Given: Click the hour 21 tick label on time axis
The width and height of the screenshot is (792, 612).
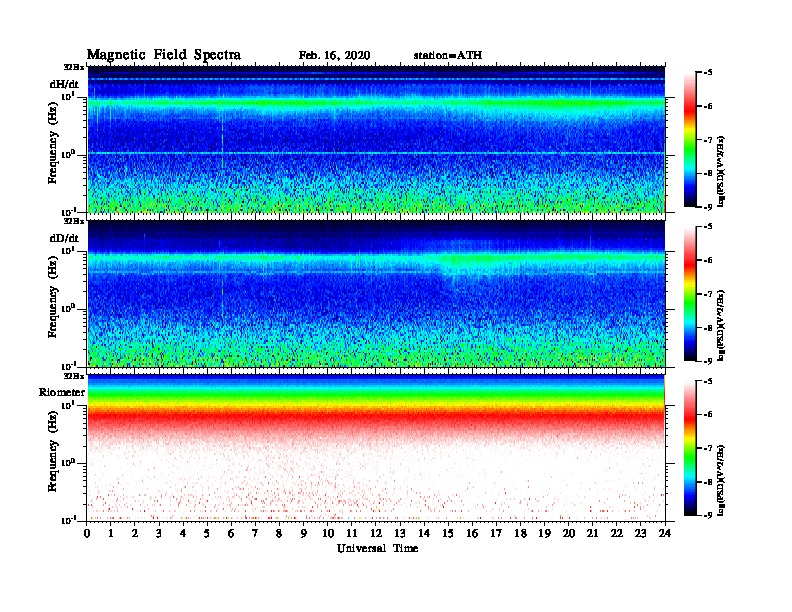Looking at the screenshot, I should tap(592, 533).
